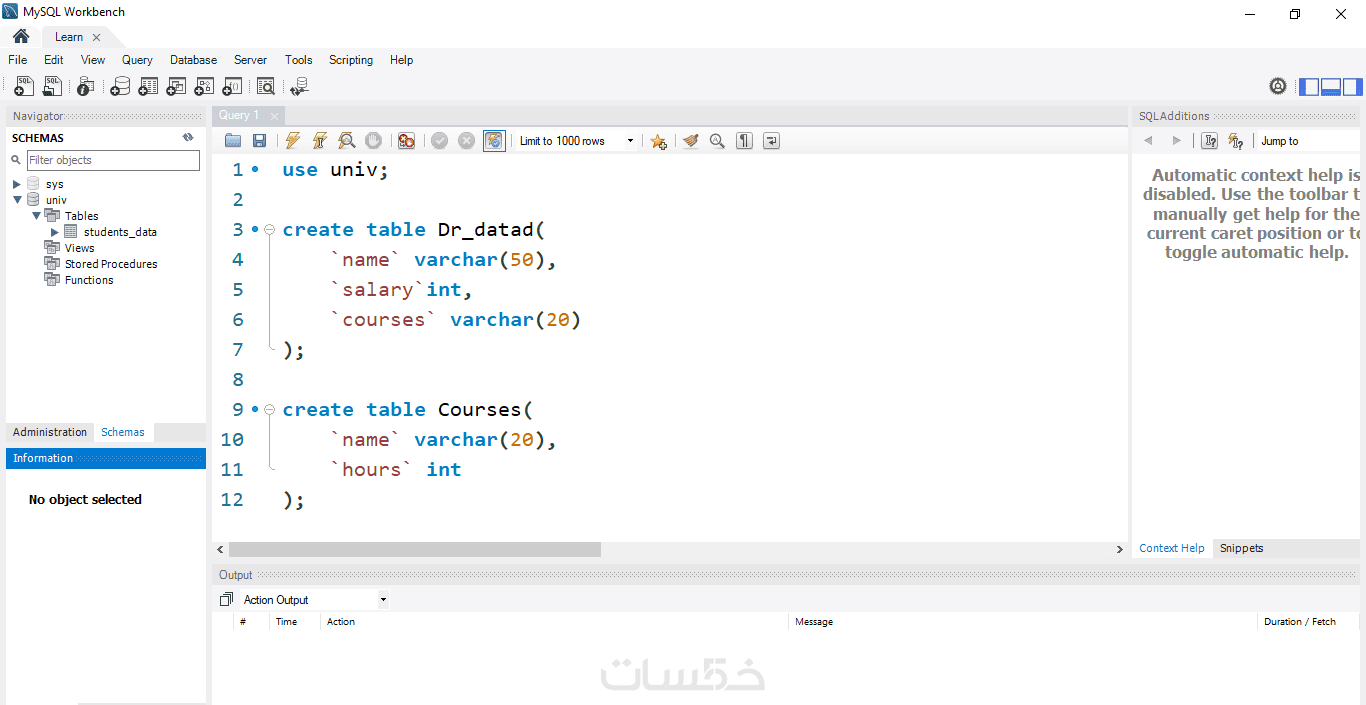Create a new view icon
Viewport: 1366px width, 705px height.
pos(176,86)
